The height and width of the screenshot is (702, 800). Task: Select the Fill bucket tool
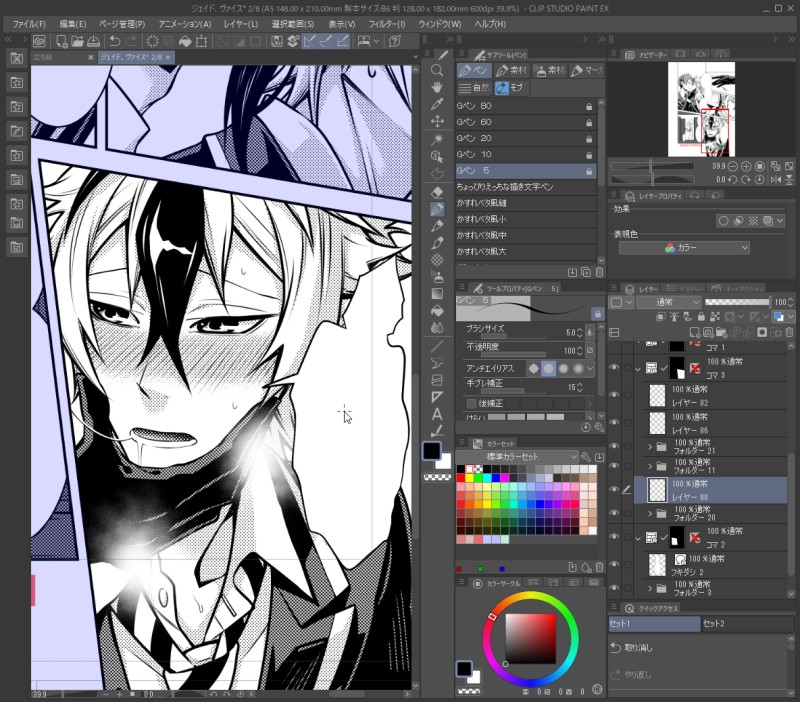coord(437,311)
